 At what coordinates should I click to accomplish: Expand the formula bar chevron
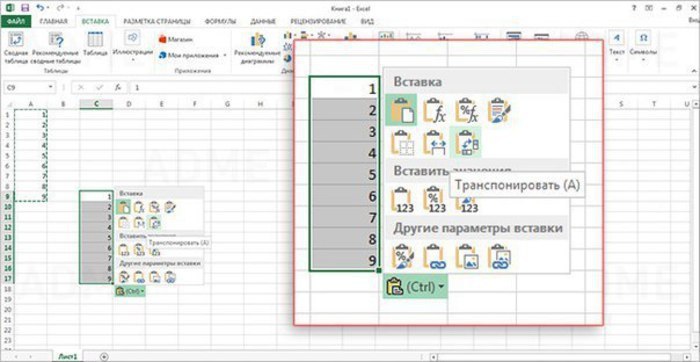[693, 87]
